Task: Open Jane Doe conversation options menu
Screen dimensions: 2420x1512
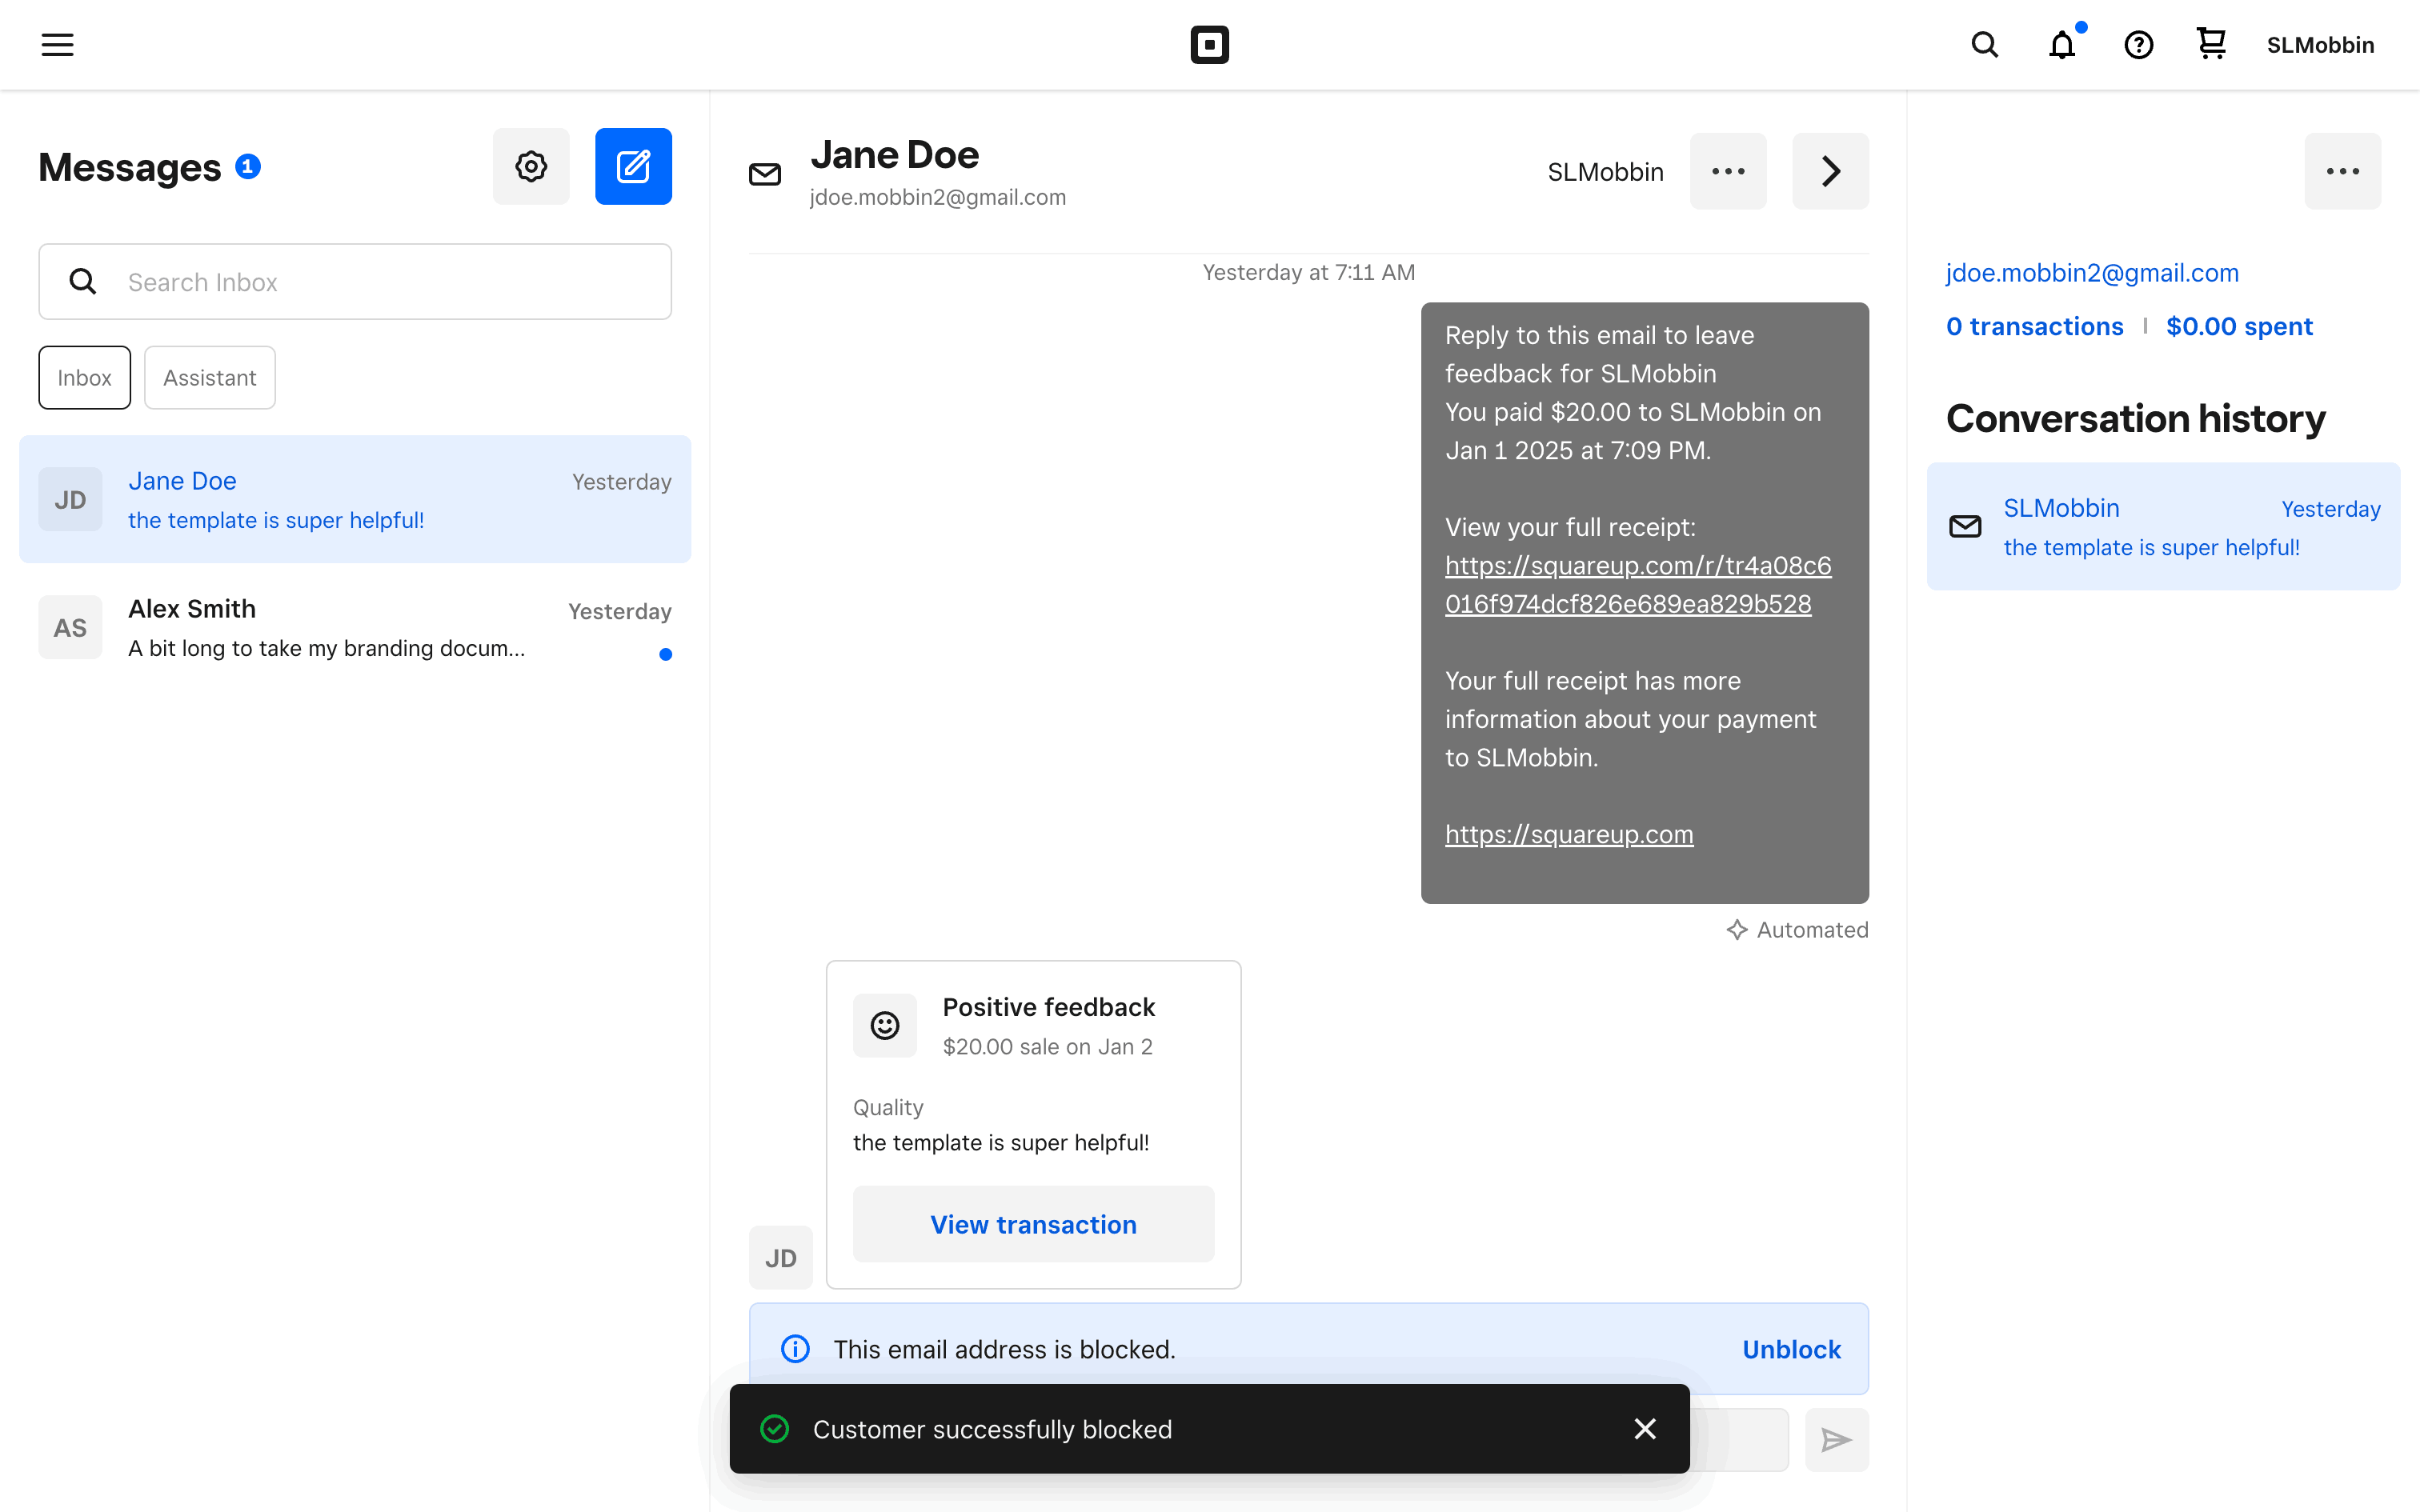Action: coord(1728,171)
